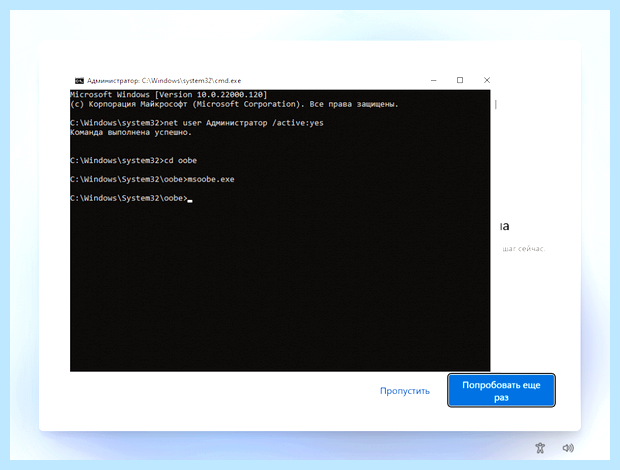Click the Microsoft Windows version line
The width and height of the screenshot is (620, 470).
tap(169, 95)
